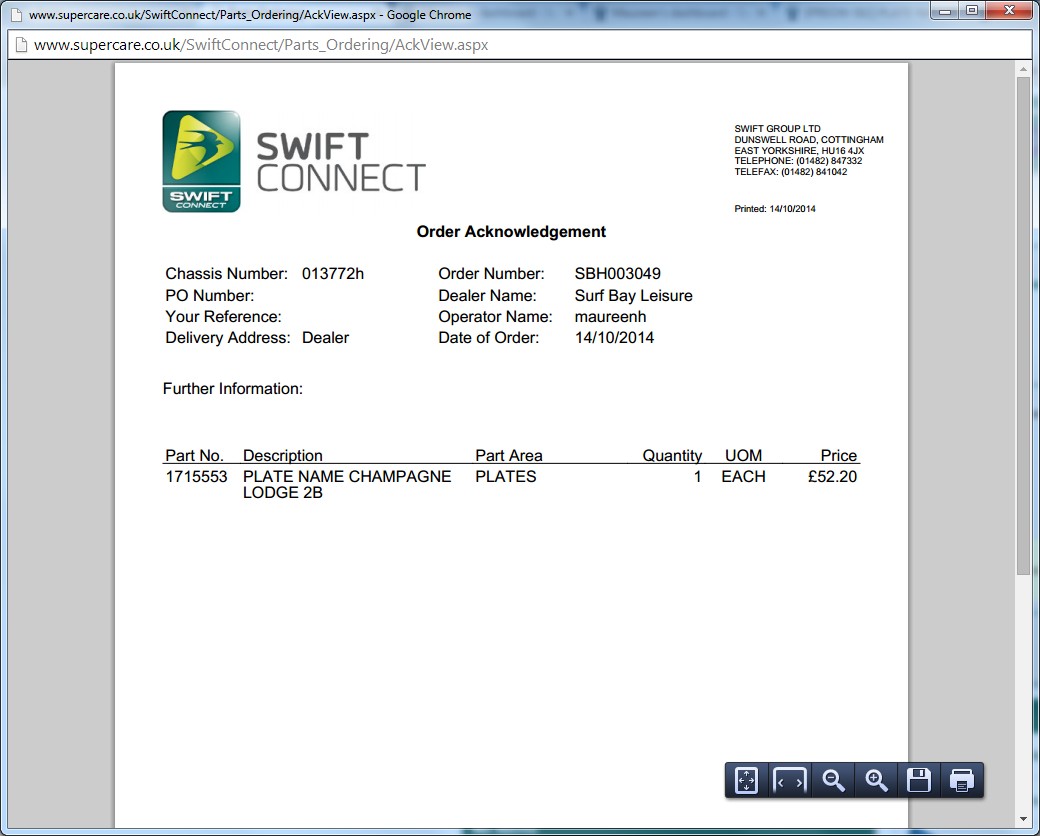Click chassis number 013772h
The image size is (1040, 836).
point(333,273)
